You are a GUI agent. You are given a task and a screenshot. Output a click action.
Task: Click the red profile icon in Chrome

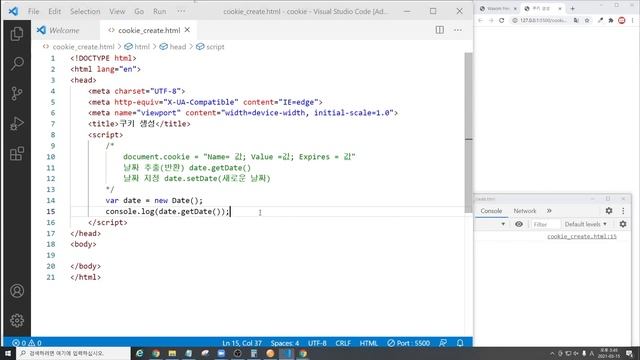[x=622, y=20]
